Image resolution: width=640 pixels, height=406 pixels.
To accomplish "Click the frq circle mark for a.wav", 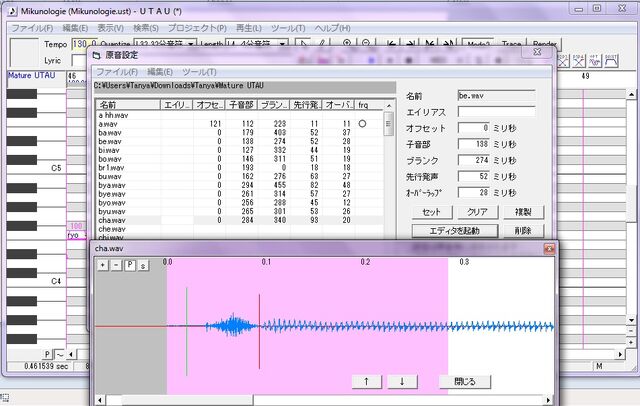I will [x=362, y=124].
